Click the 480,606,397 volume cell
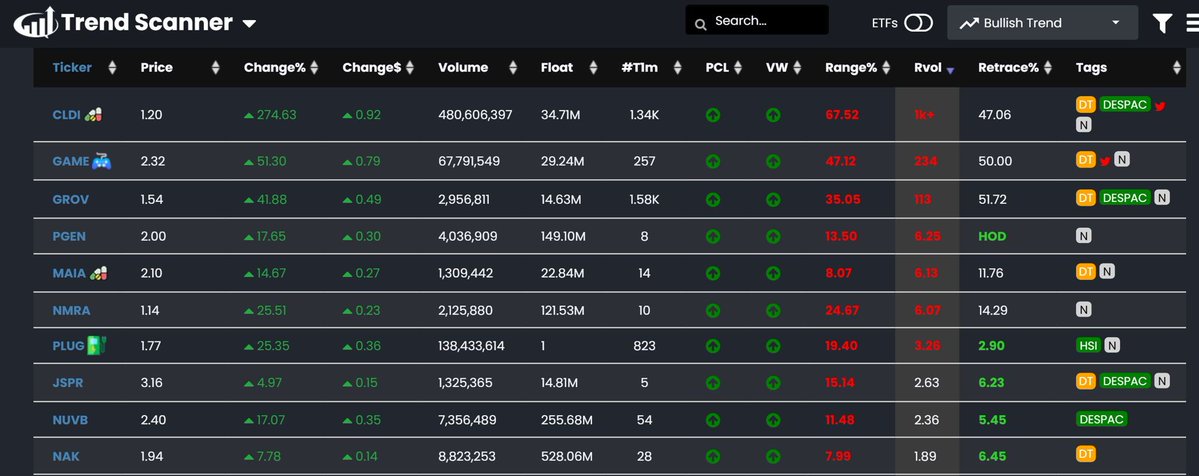The image size is (1199, 476). coord(475,115)
